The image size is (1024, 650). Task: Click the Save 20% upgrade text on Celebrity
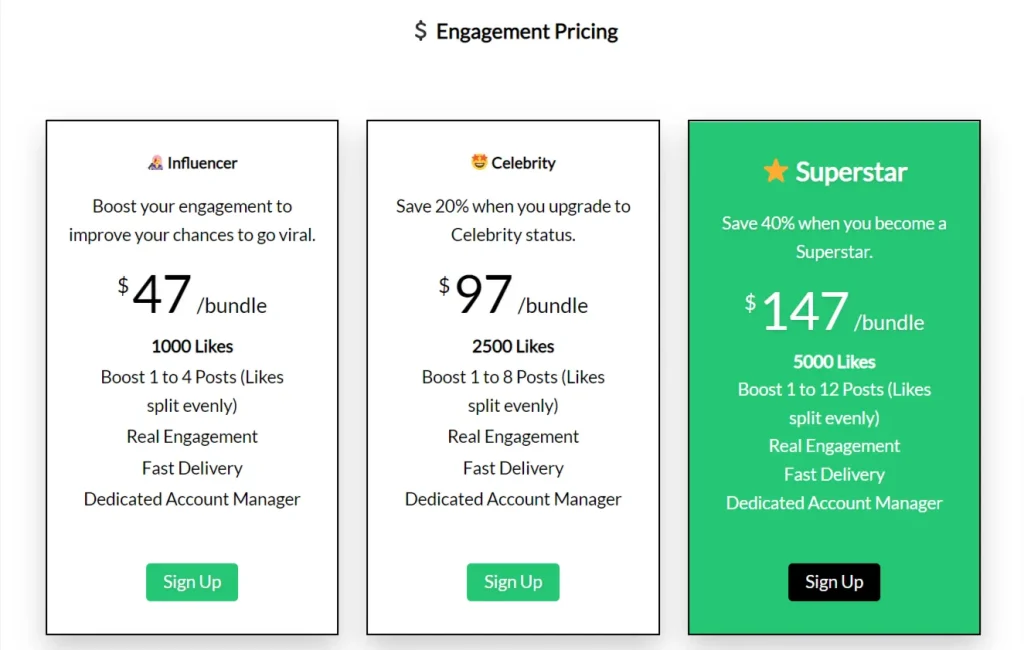[513, 220]
